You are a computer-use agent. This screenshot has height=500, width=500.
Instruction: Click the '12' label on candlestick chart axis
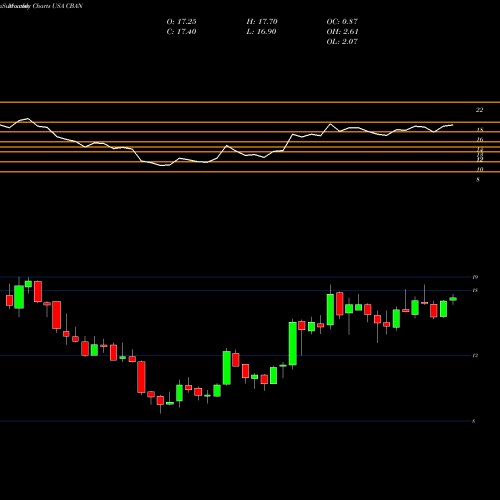pyautogui.click(x=475, y=356)
